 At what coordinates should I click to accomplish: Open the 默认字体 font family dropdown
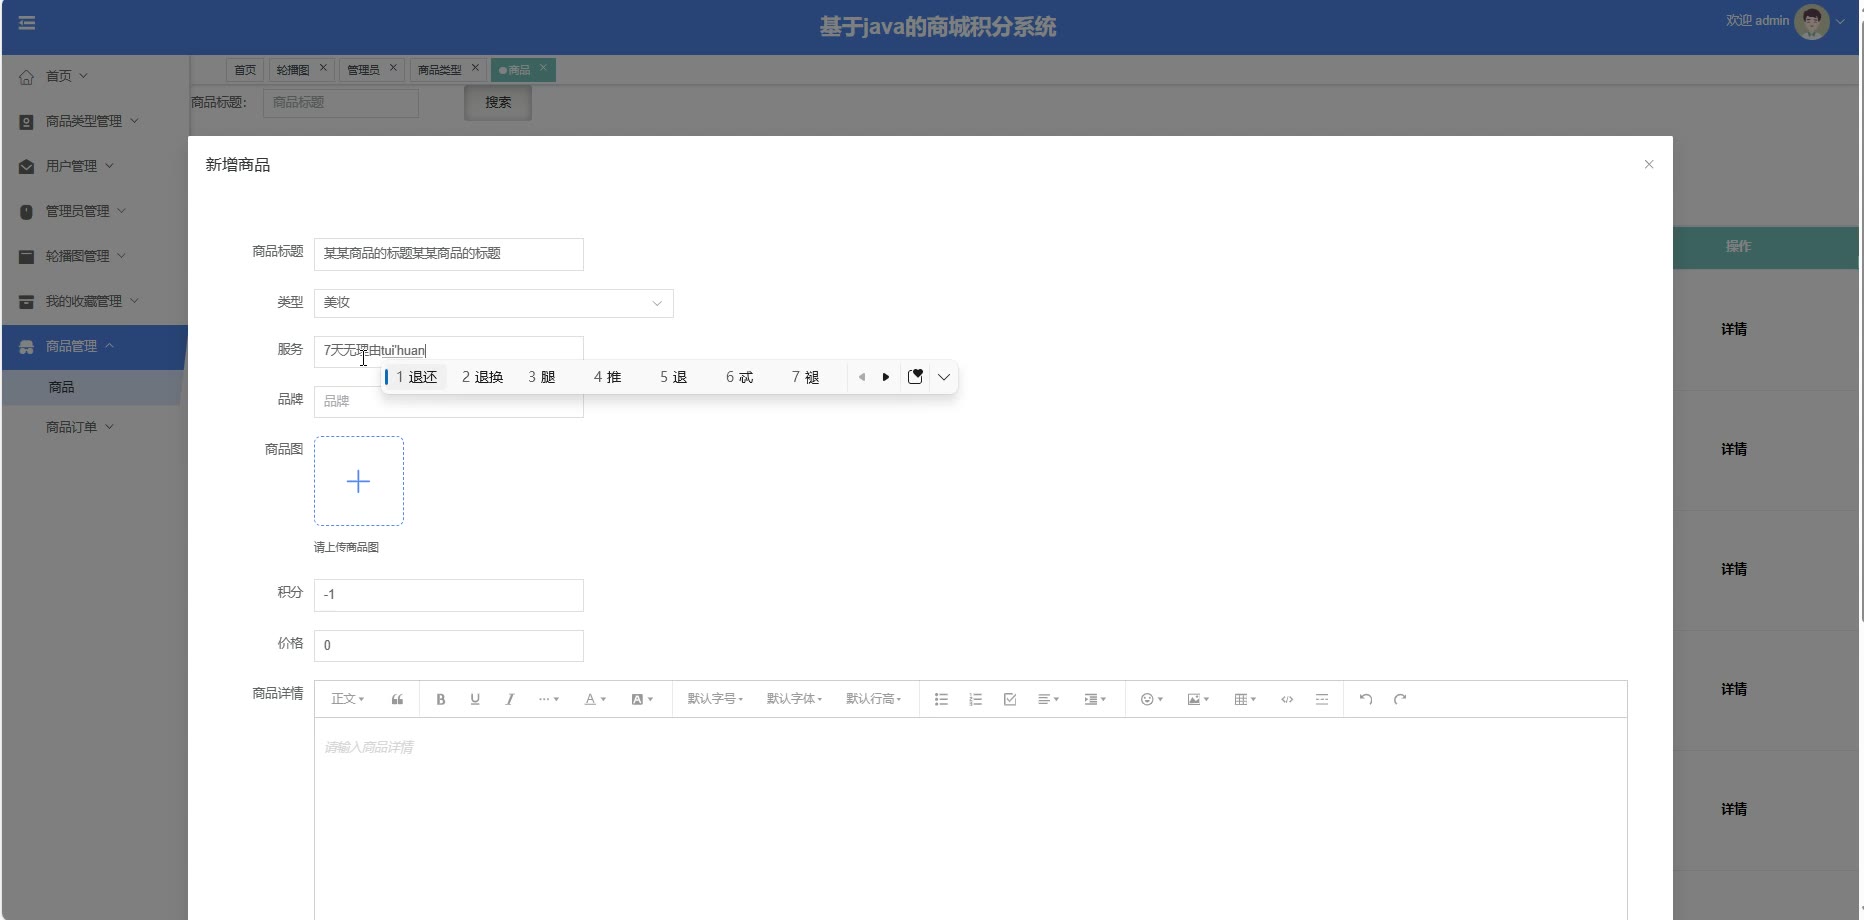[x=794, y=700]
